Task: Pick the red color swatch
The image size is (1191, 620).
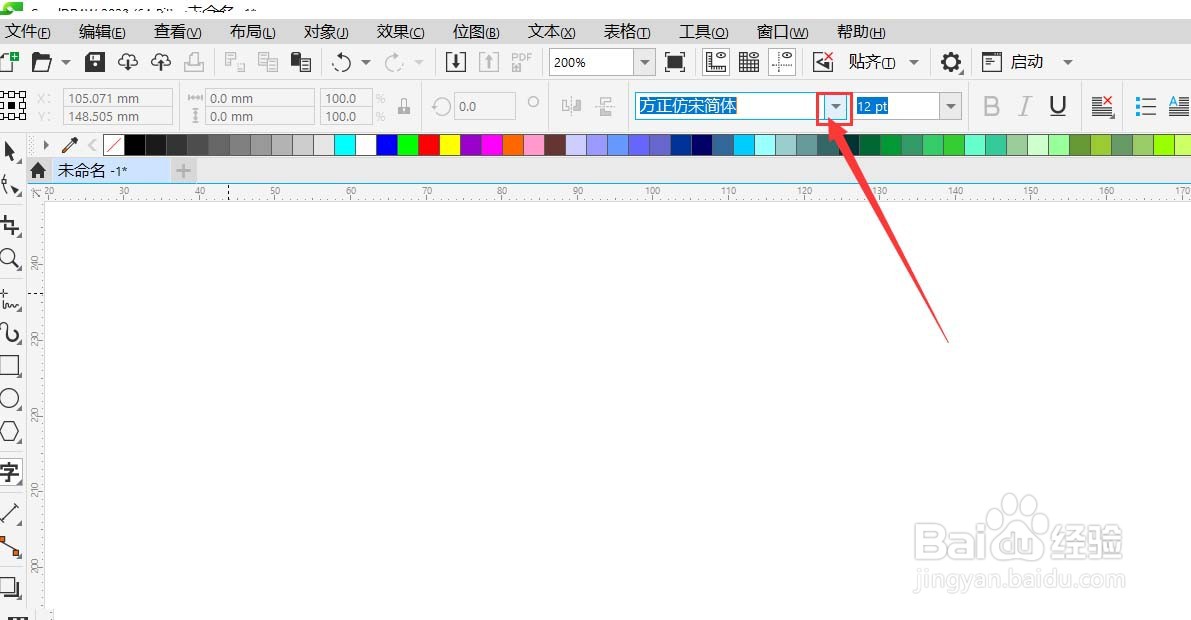Action: coord(428,144)
